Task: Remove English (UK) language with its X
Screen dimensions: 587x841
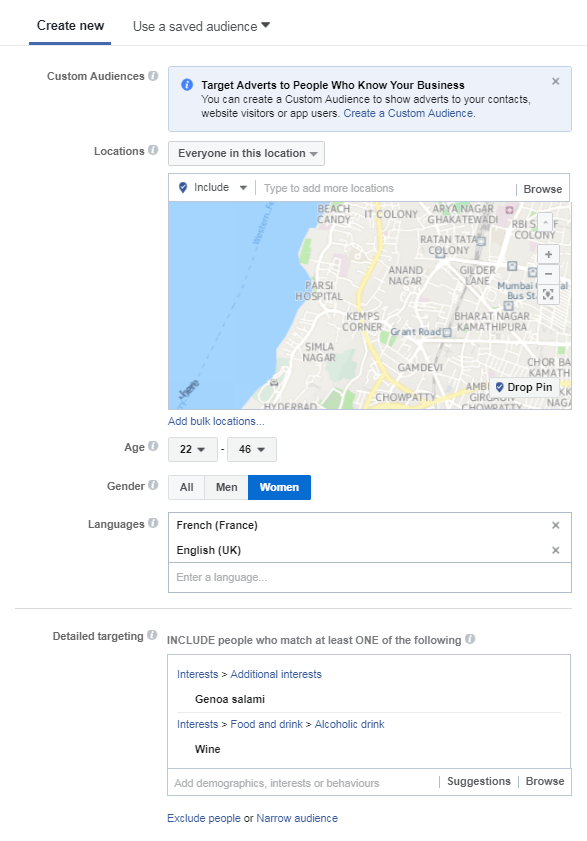Action: [556, 550]
